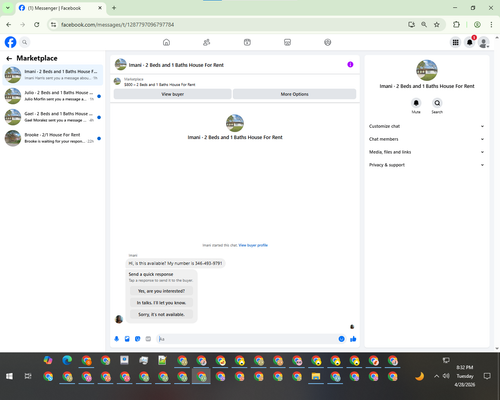Open the Imani house for rent conversation
The width and height of the screenshot is (500, 400).
53,75
